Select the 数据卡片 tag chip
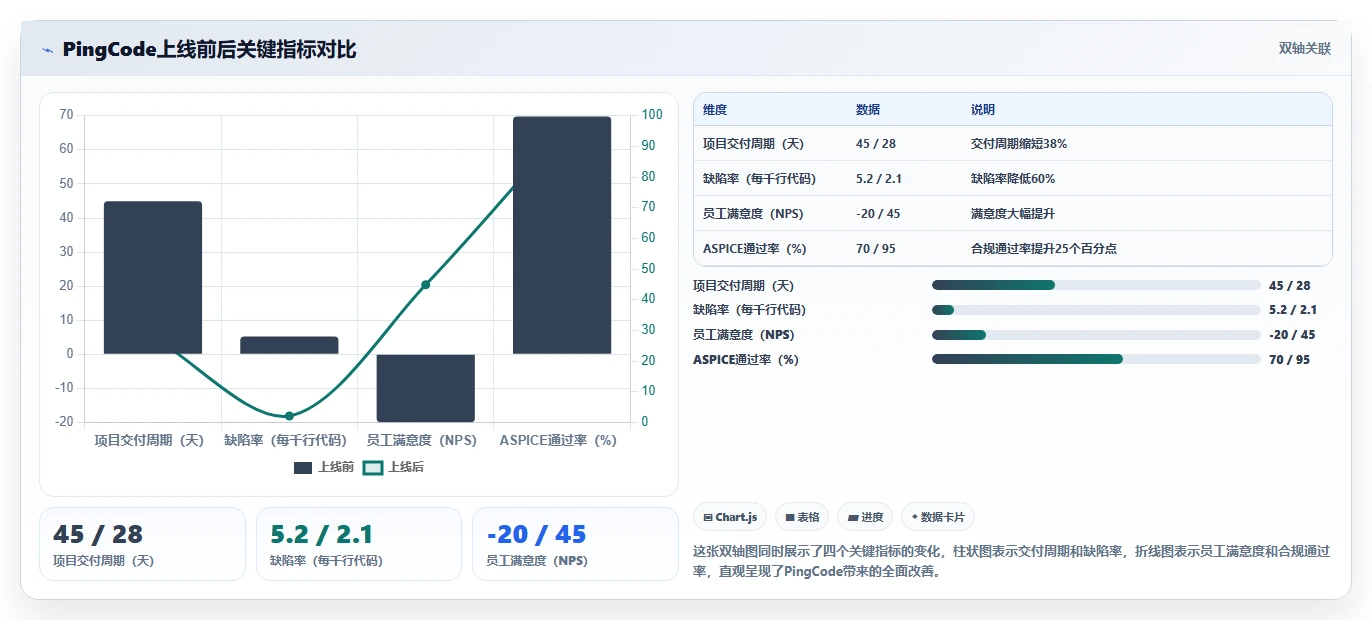Screen dimensions: 1372x620 tap(937, 517)
